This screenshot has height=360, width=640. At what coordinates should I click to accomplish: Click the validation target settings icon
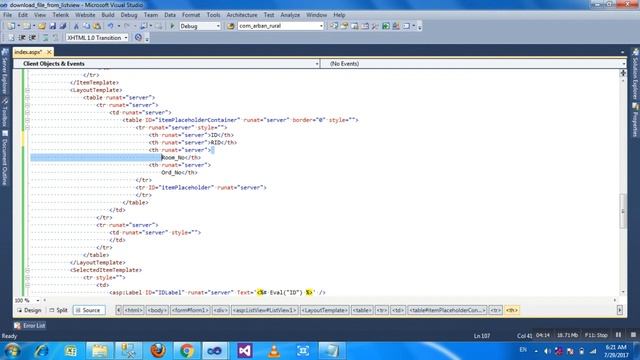pos(138,38)
